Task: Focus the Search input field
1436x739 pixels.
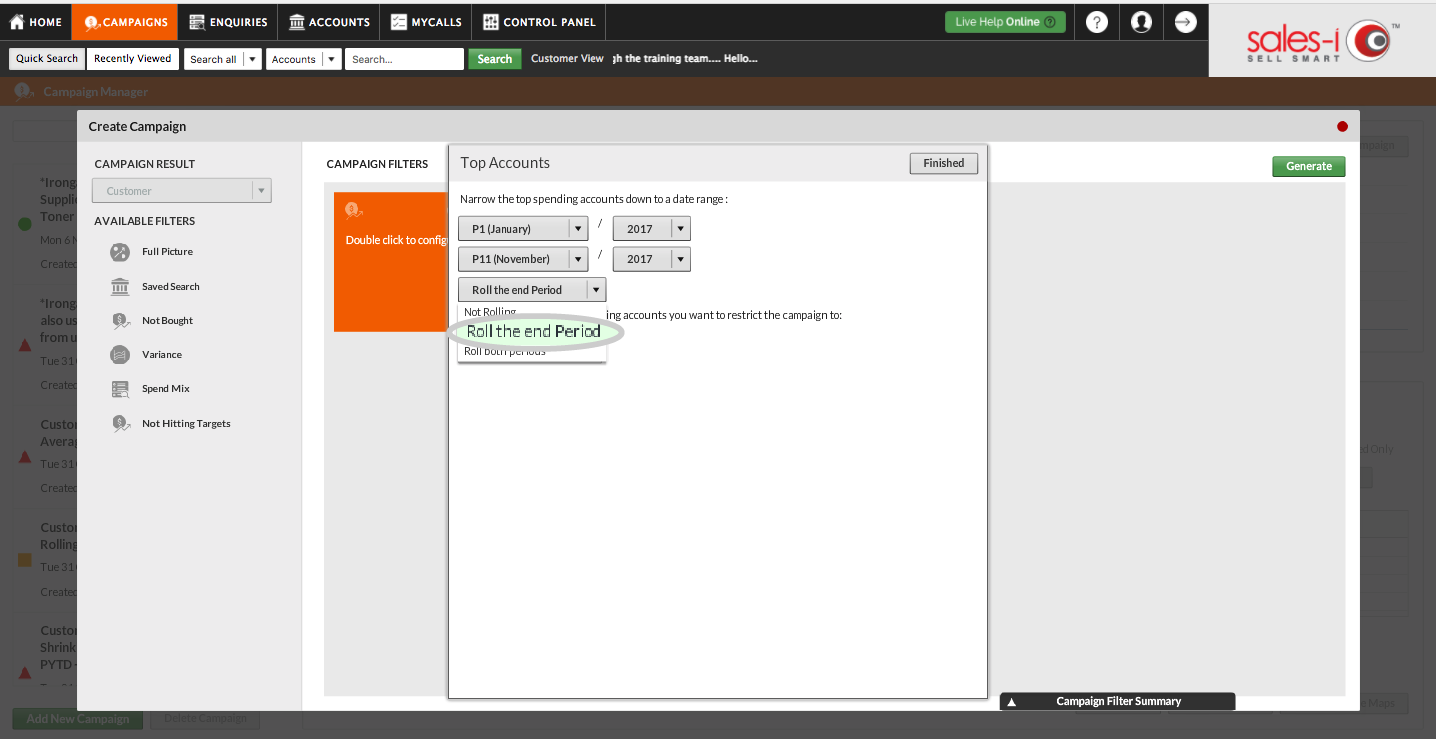Action: (404, 59)
